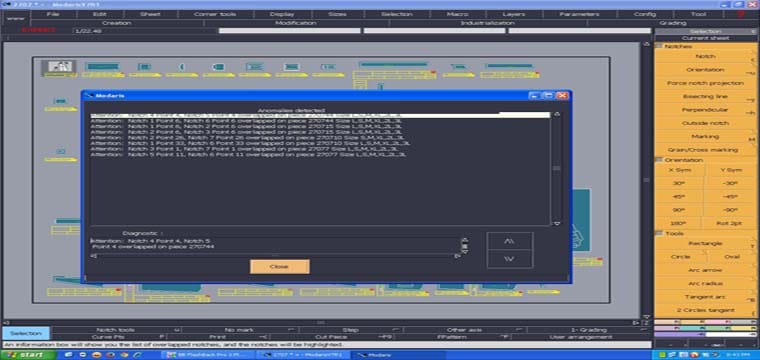Select Force notch projection tool
760x360 pixels.
pyautogui.click(x=705, y=83)
